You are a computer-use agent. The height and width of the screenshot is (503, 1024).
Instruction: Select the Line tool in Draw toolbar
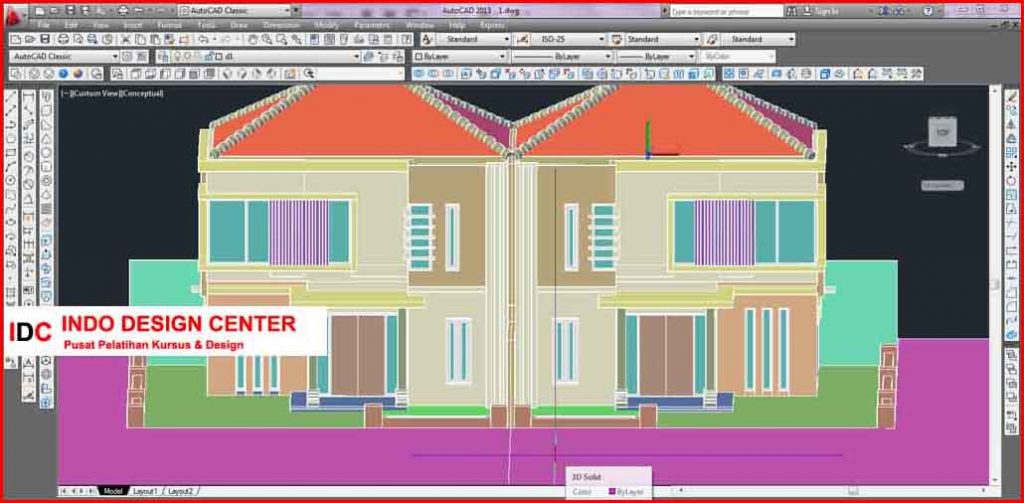(11, 97)
